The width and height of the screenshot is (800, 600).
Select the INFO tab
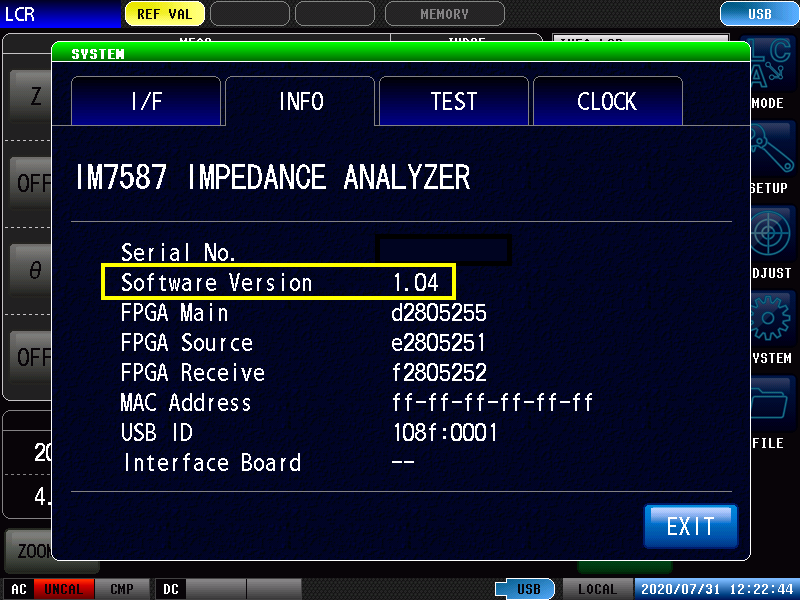(x=300, y=101)
